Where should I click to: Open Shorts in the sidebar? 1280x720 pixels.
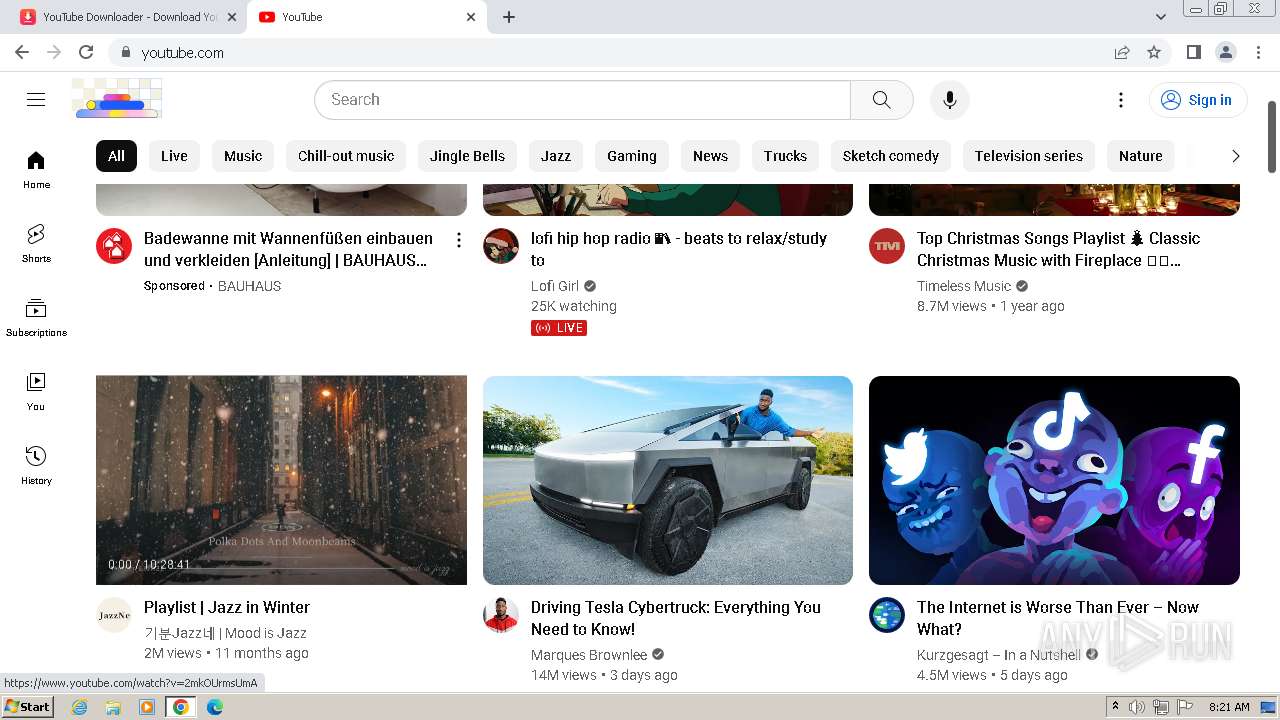[36, 244]
